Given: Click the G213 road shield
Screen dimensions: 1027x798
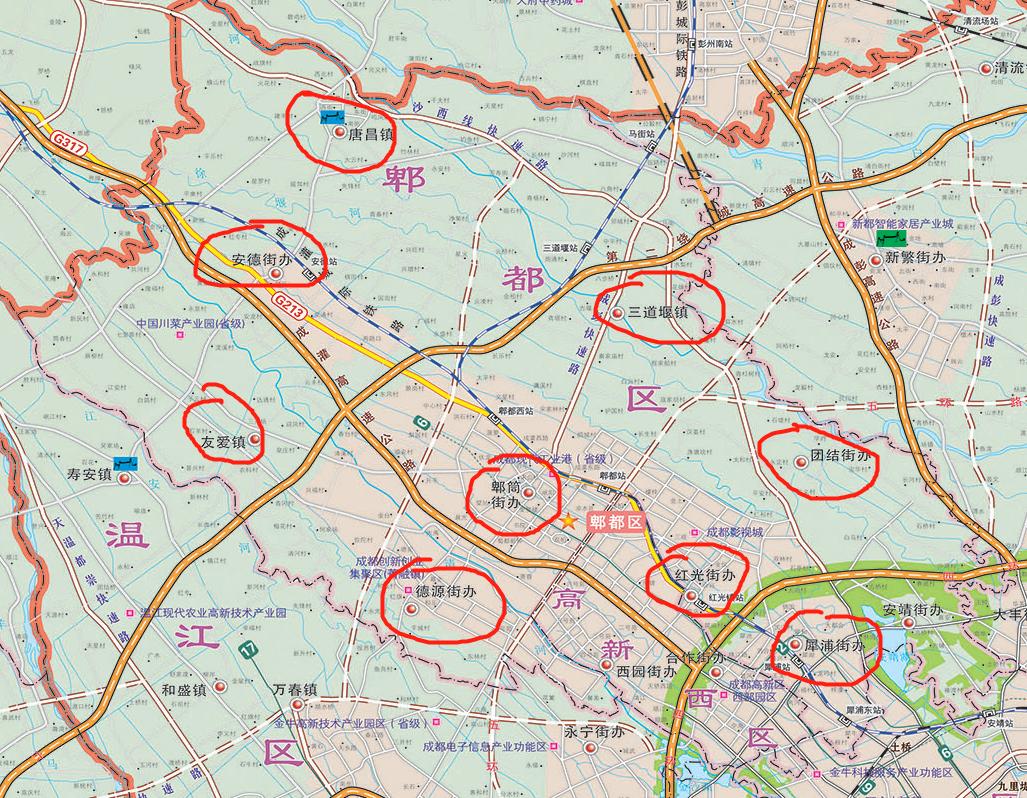Looking at the screenshot, I should click(x=288, y=307).
